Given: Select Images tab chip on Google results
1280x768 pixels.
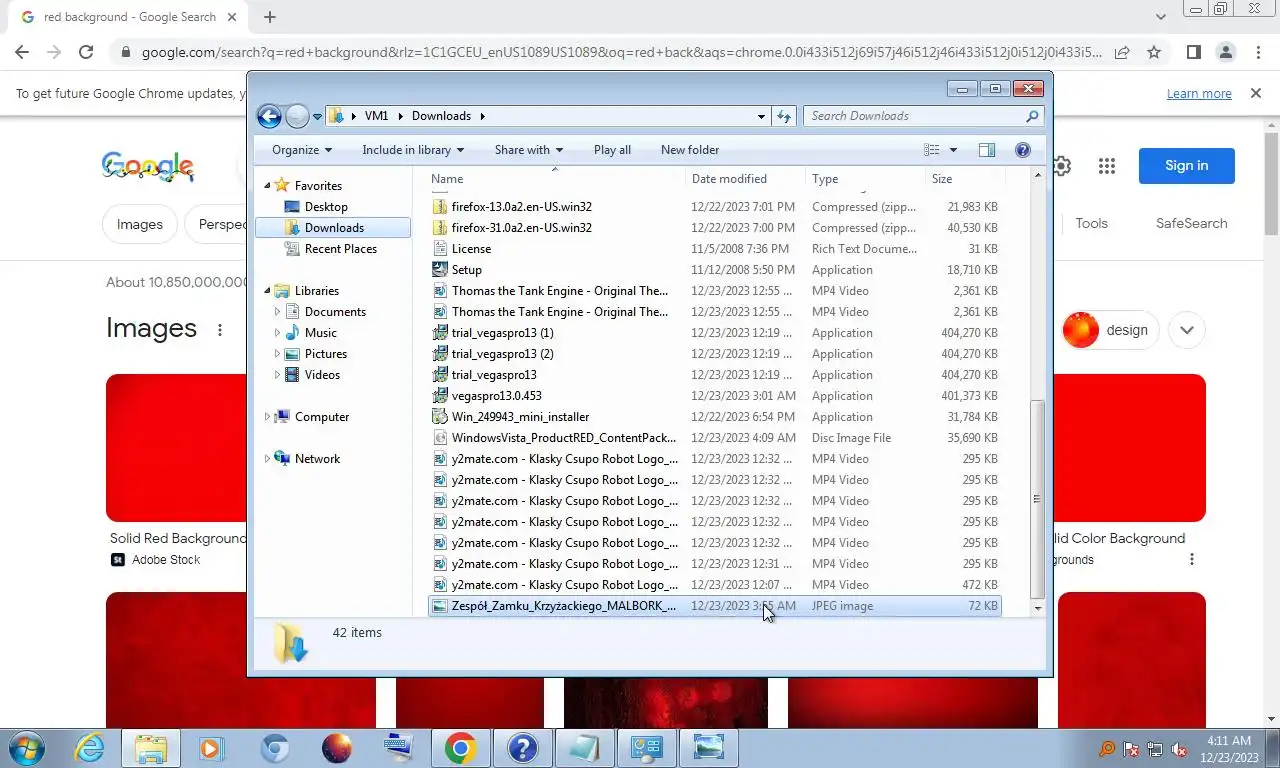Looking at the screenshot, I should [140, 224].
